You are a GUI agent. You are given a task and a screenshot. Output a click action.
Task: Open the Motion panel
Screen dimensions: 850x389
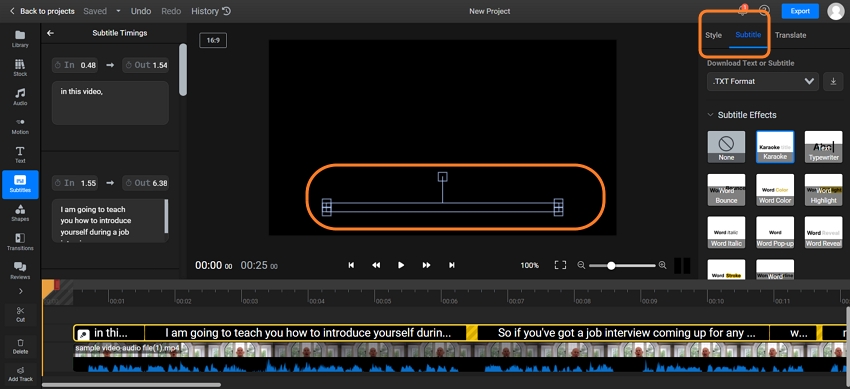click(x=20, y=126)
